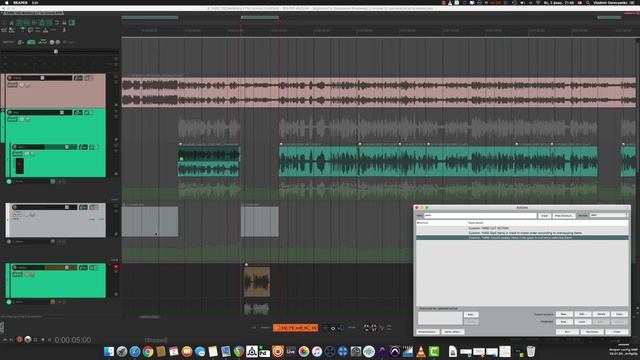Open Finder from the Dock
Viewport: 640px width, 360px height.
(x=109, y=351)
